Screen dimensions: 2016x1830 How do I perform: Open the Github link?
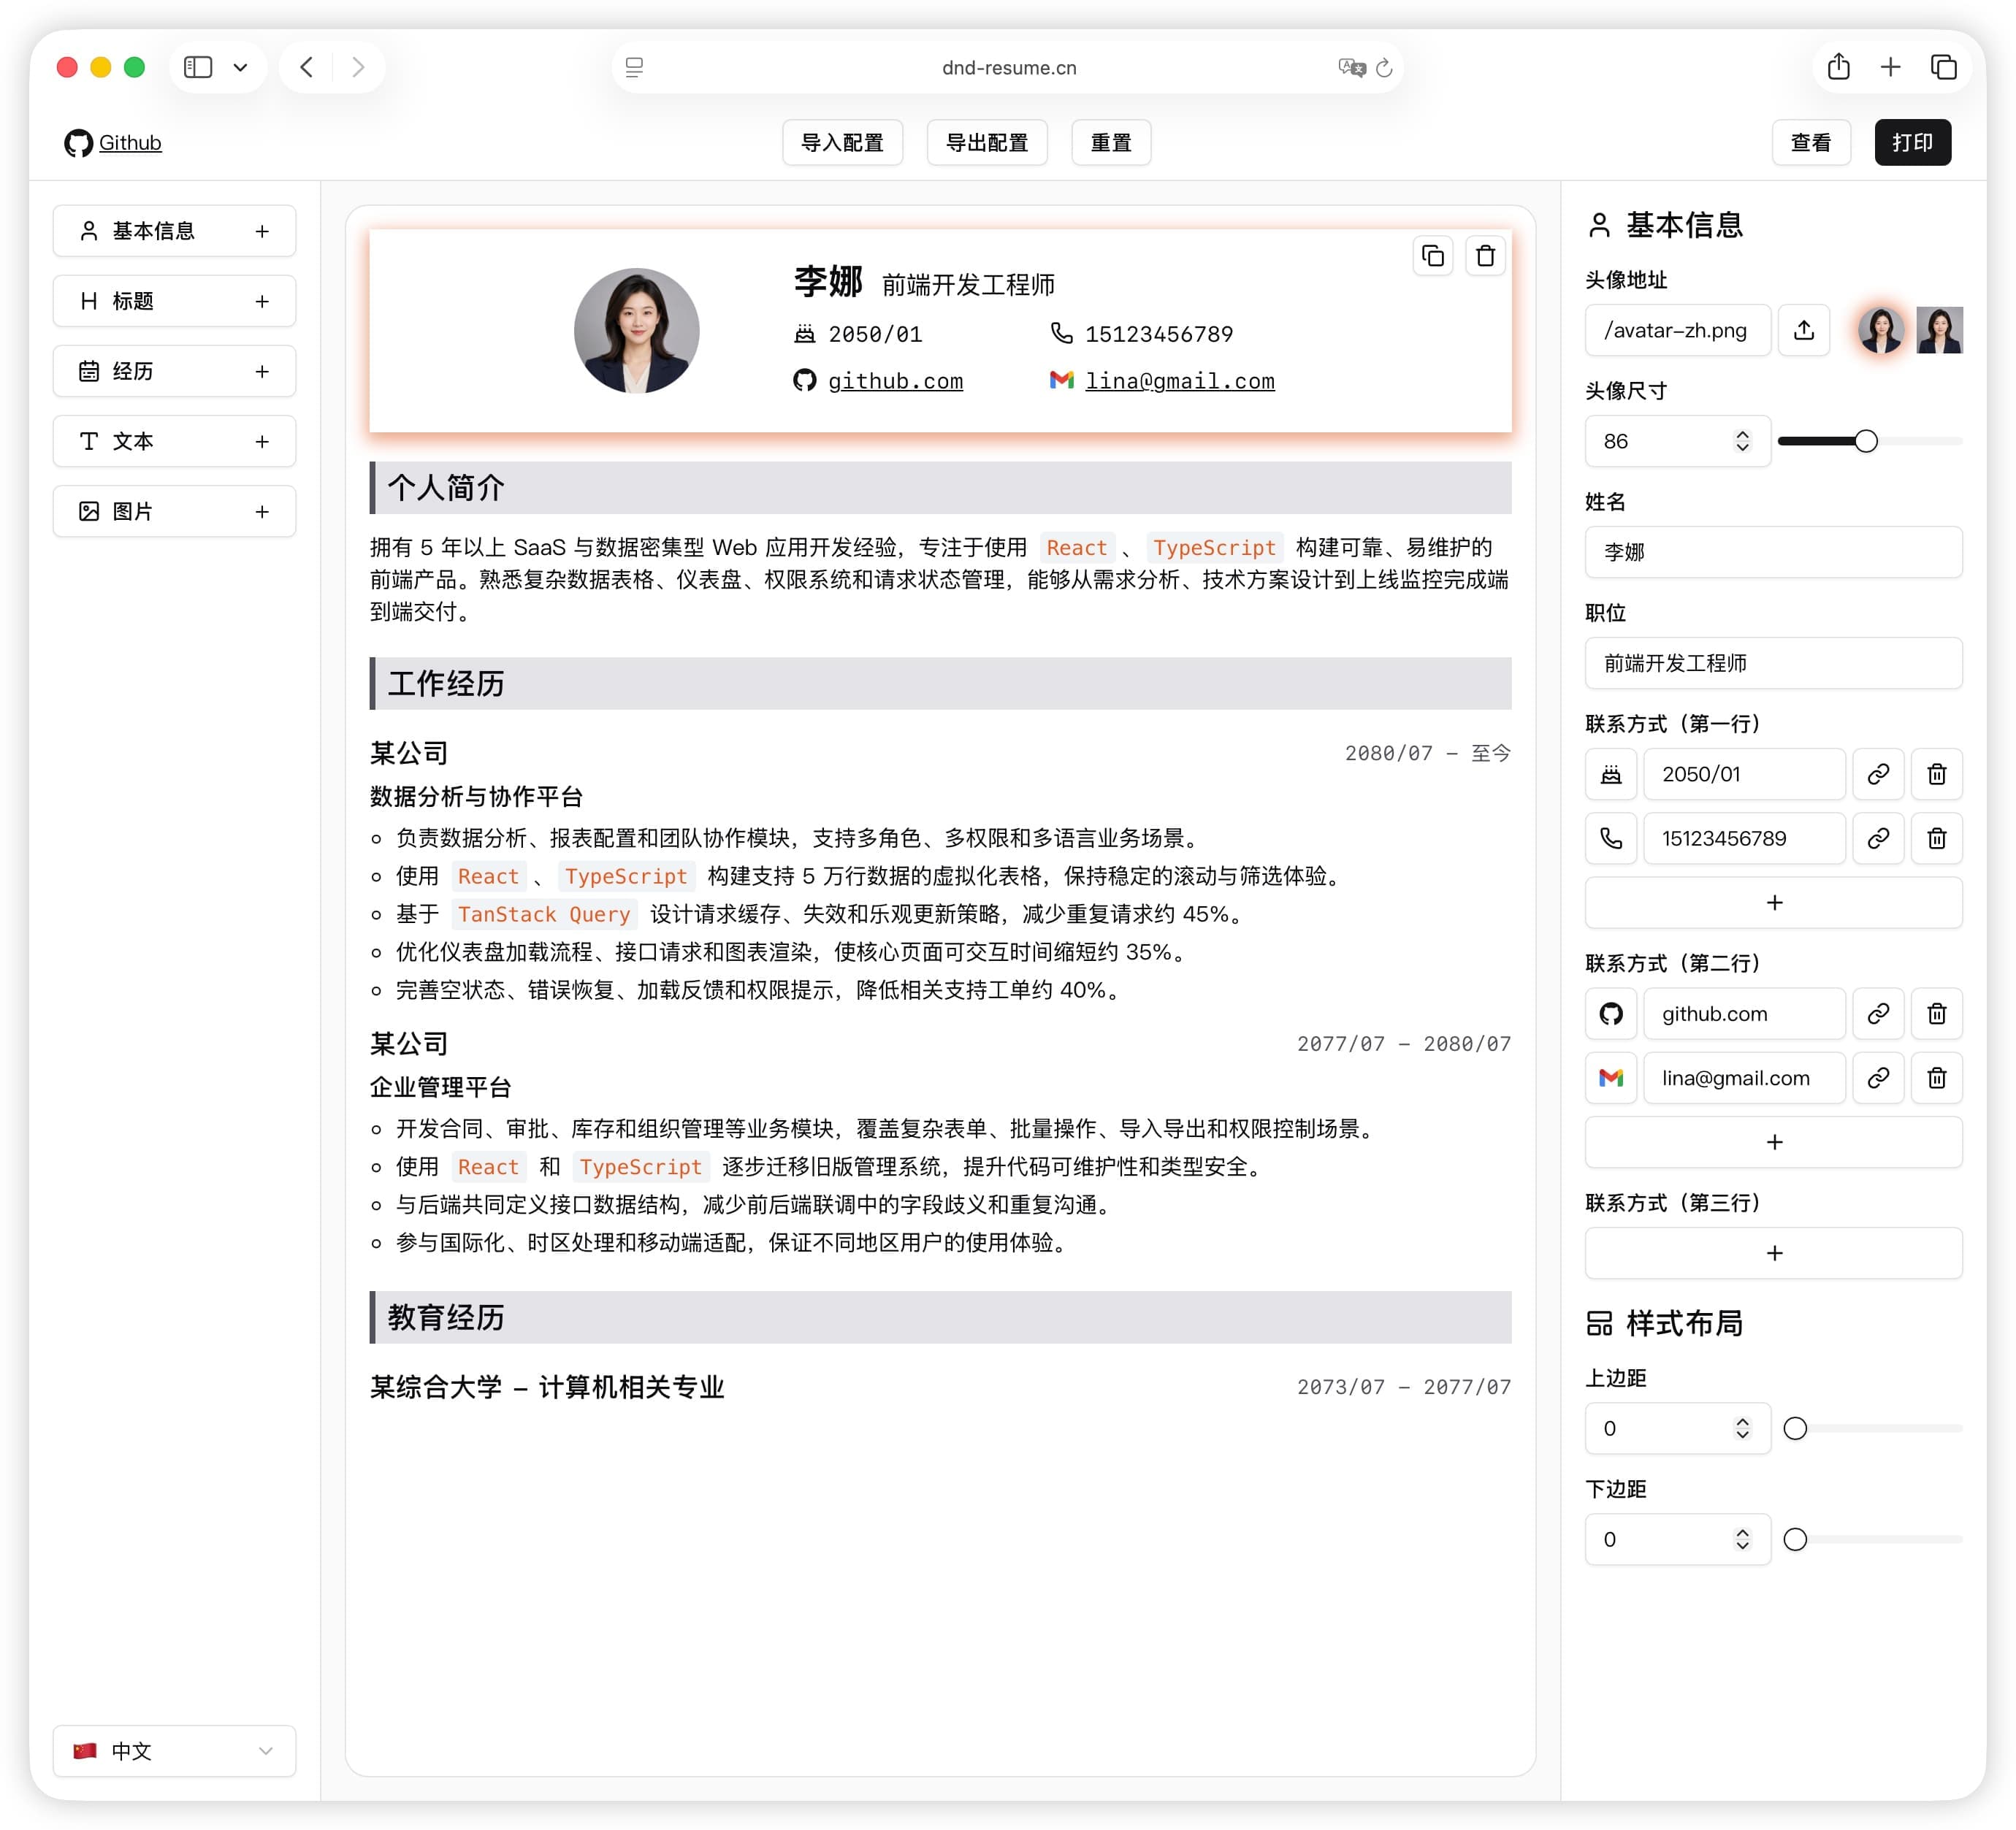tap(113, 143)
